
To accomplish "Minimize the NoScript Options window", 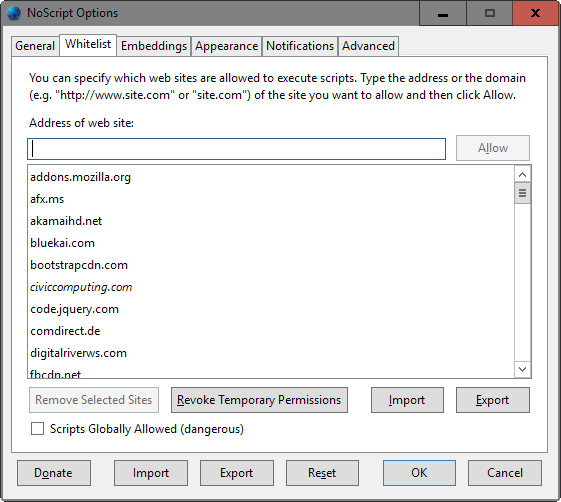I will click(x=443, y=13).
